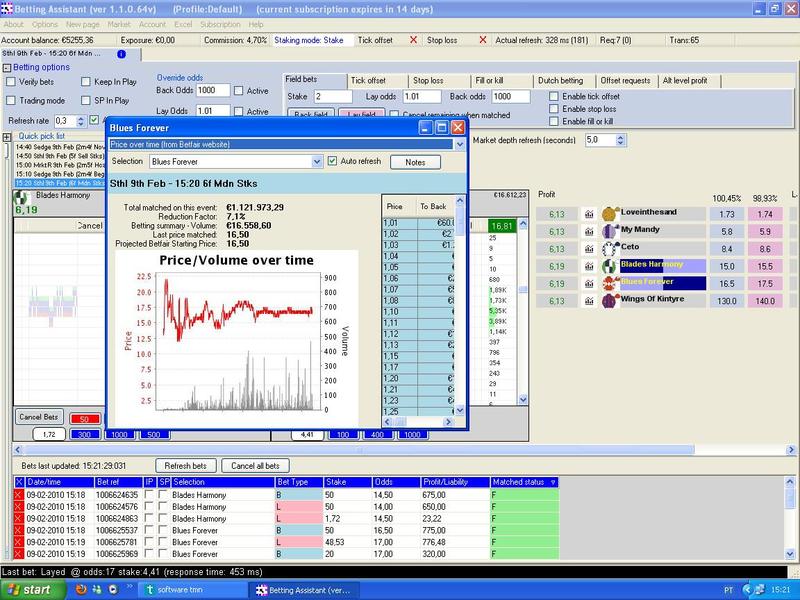Screen dimensions: 800x600
Task: Switch to Fill or kill tab
Action: 489,81
